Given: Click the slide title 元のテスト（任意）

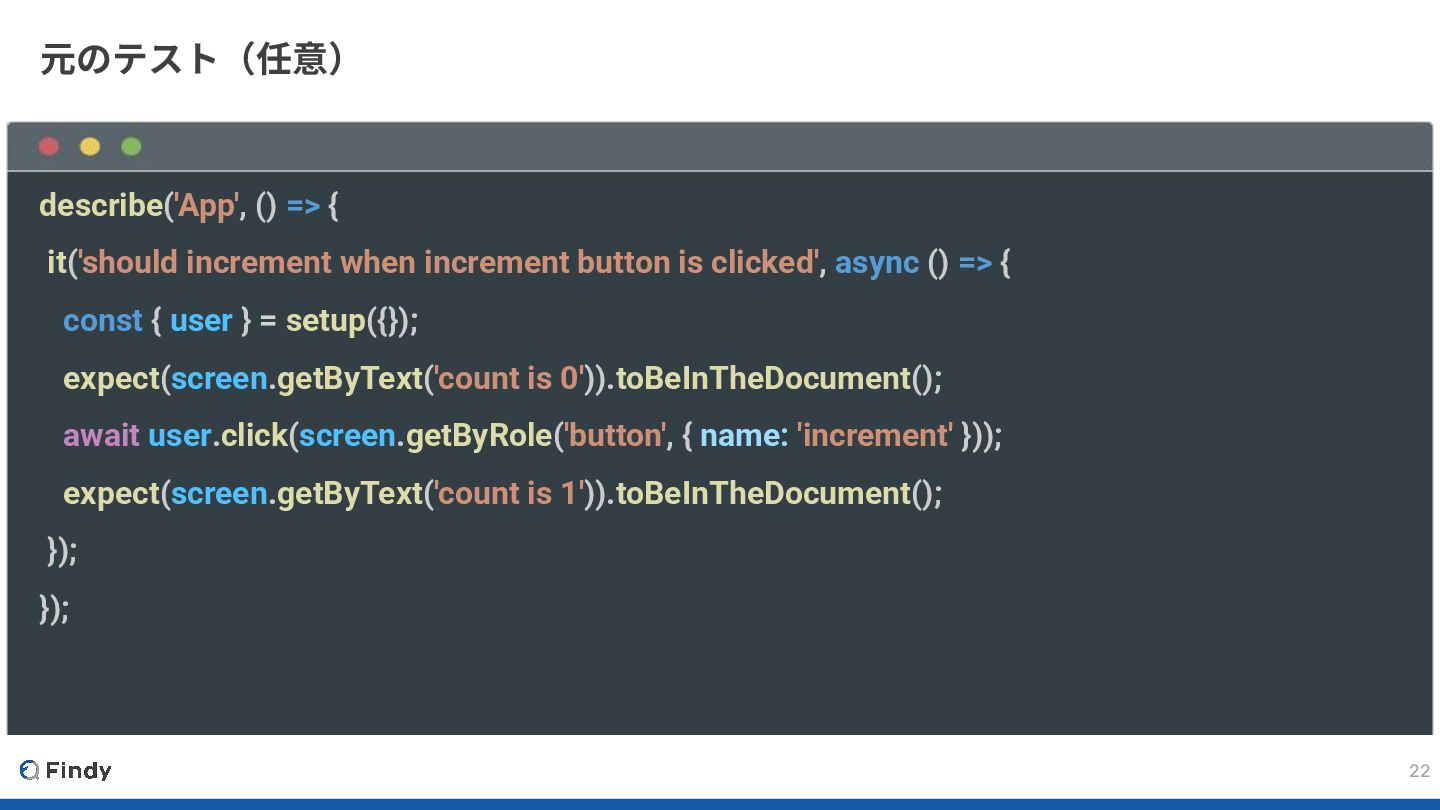Looking at the screenshot, I should coord(196,60).
